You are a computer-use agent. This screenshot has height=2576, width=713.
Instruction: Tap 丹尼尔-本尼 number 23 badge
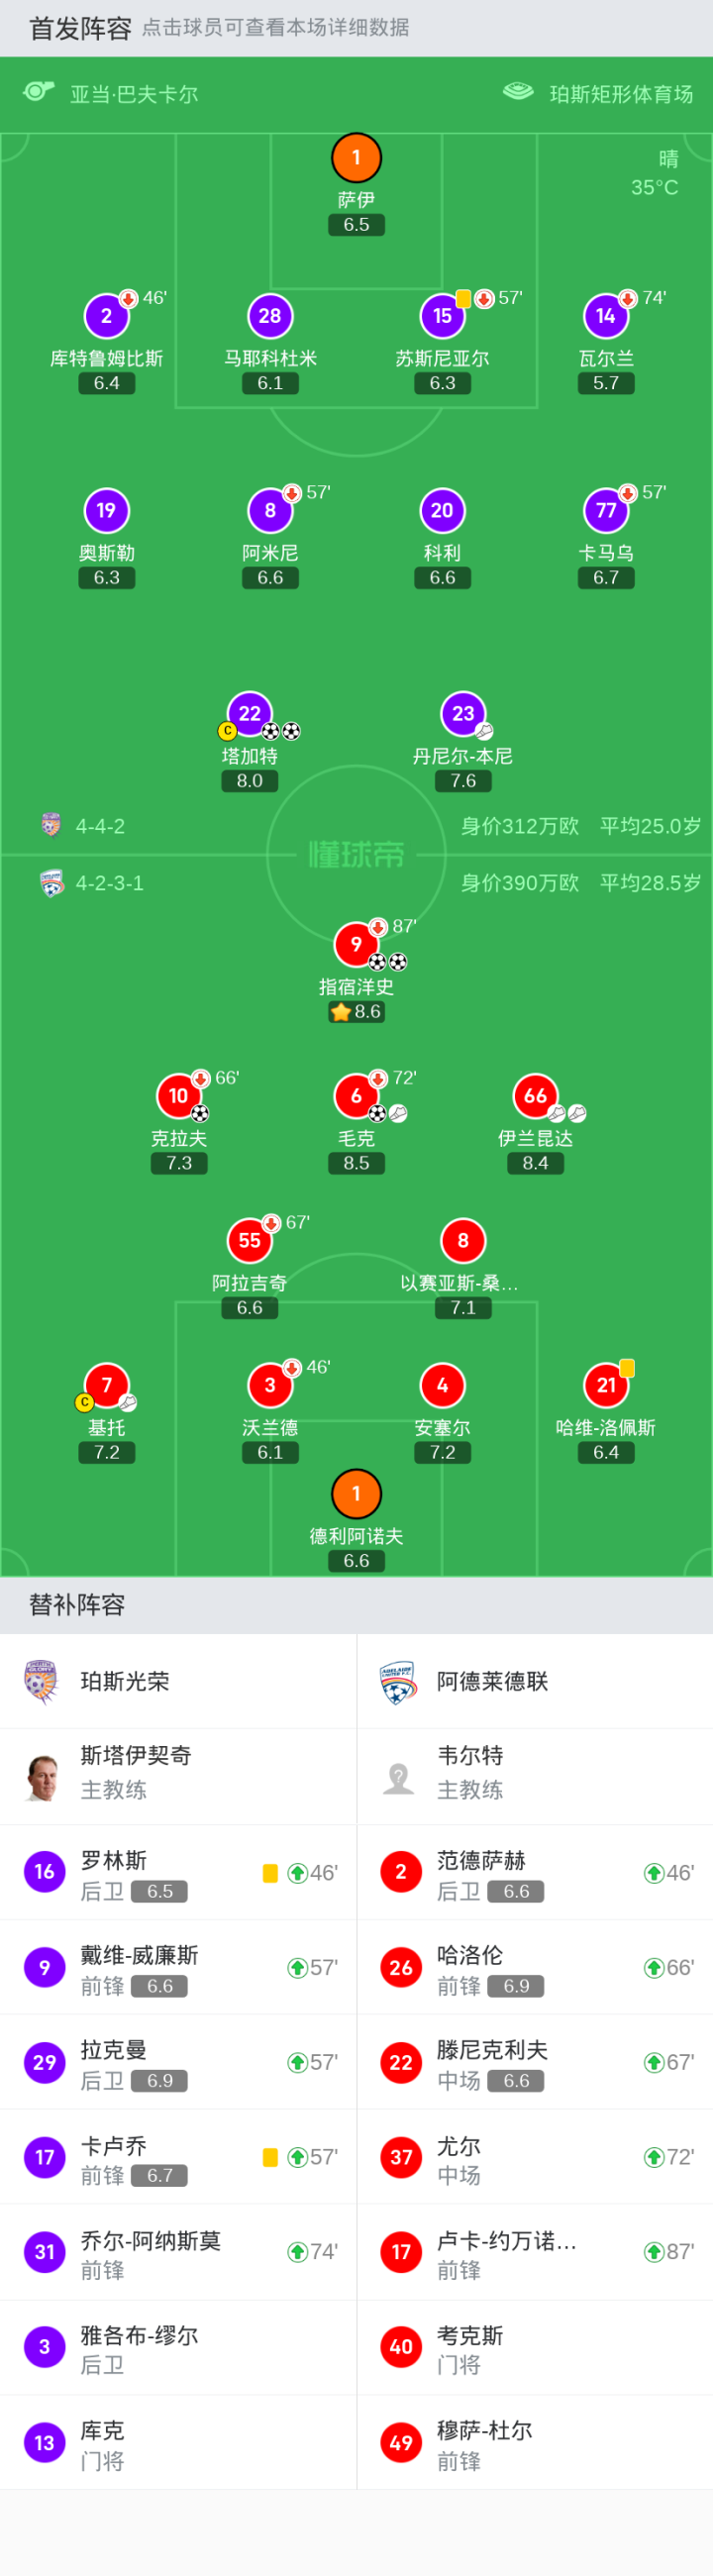tap(463, 713)
